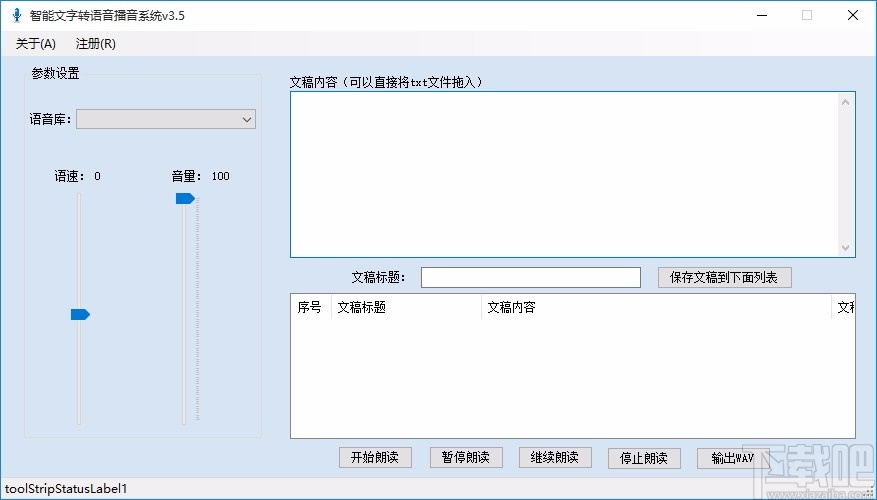Click the 音量 volume slider thumb

[x=185, y=199]
